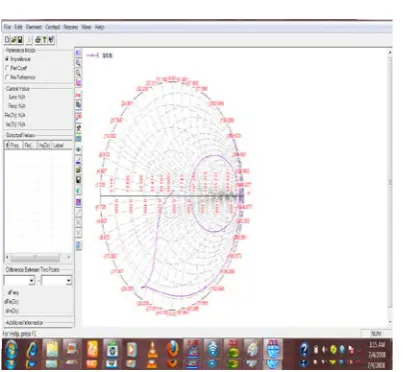Click the down arrow of the chart's vertical scrollbar
This screenshot has height=372, width=403.
(x=390, y=322)
